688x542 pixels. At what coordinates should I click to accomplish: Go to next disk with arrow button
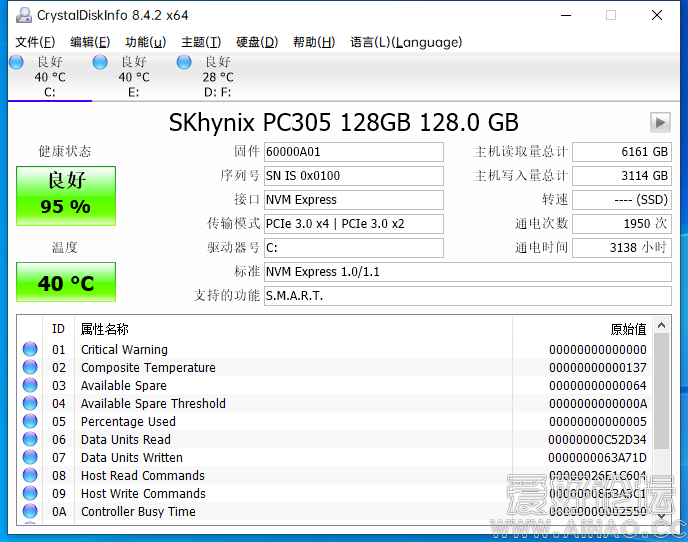pos(660,122)
